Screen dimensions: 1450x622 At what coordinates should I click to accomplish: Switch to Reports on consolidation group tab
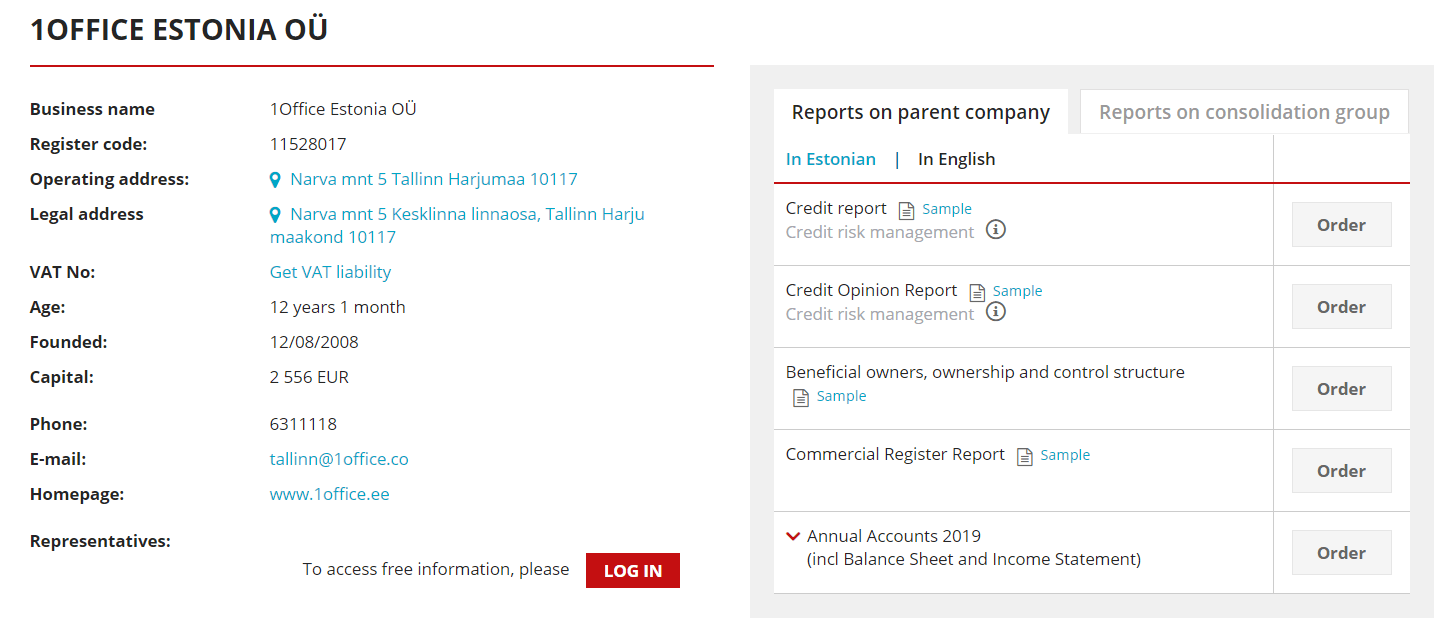[x=1243, y=112]
